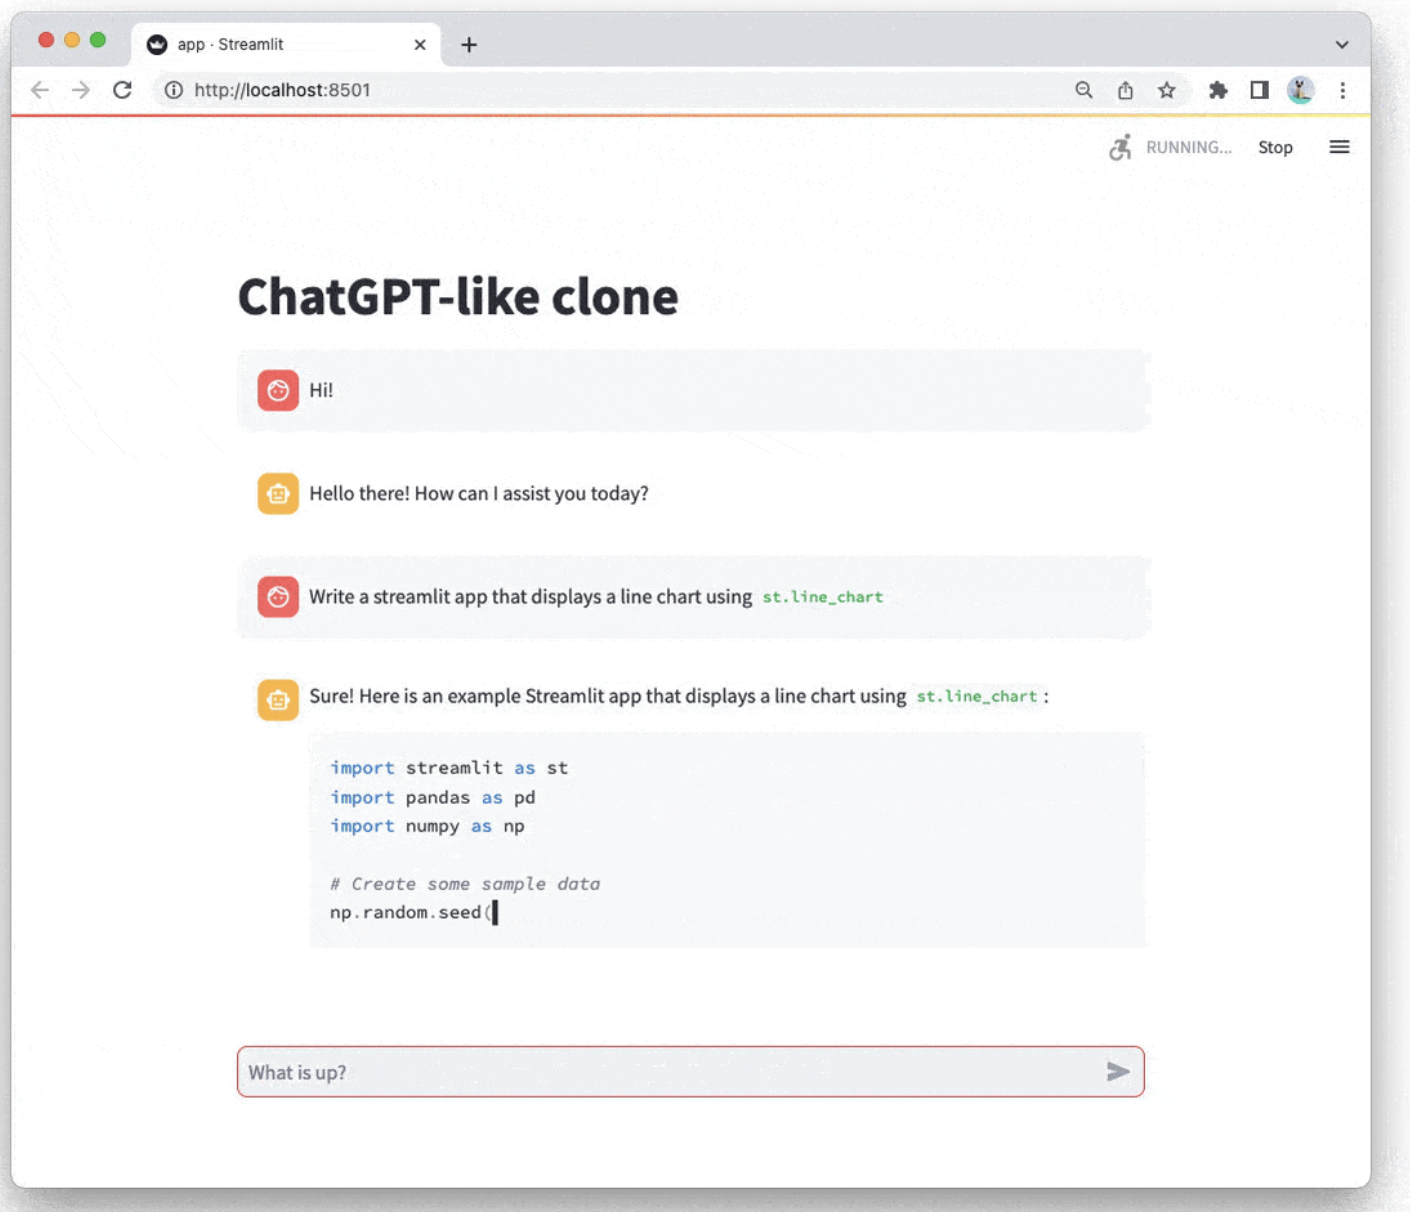Click the inline code "st.line_chart" in user message
Screen dimensions: 1410x1212
coord(823,597)
